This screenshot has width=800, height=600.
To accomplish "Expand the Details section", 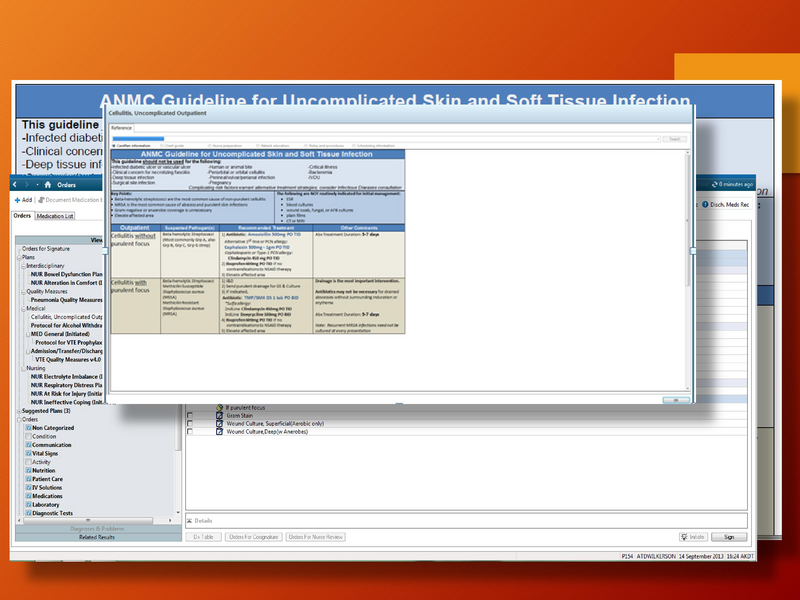I will coord(189,521).
